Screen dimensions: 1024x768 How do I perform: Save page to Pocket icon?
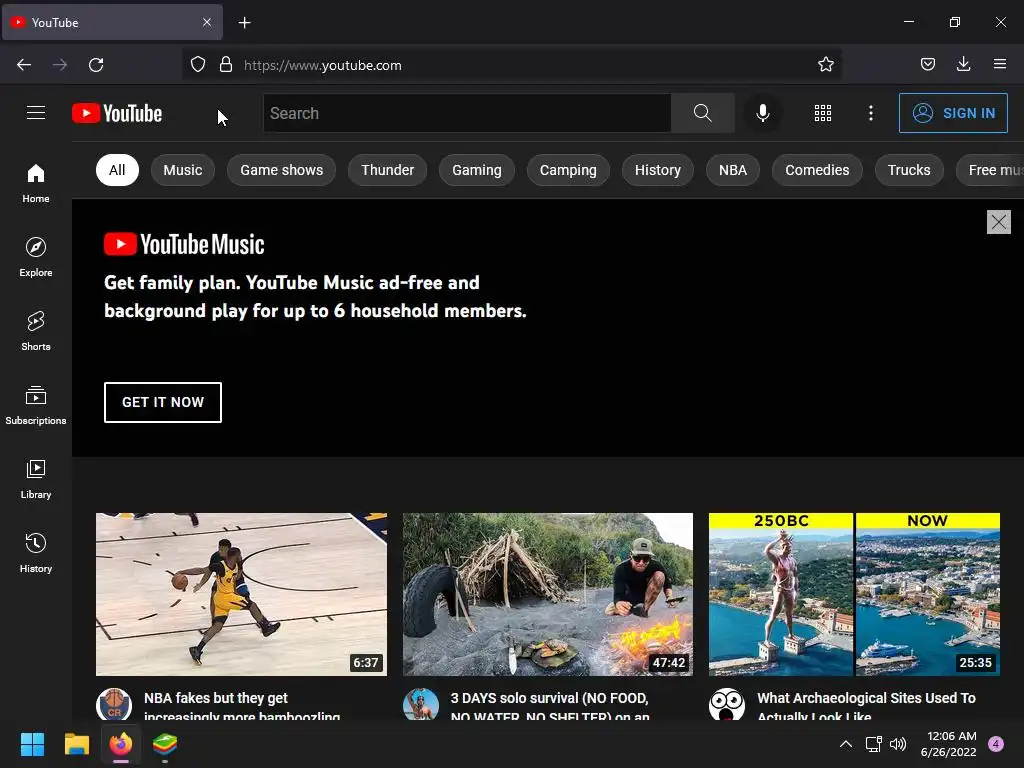pos(928,65)
